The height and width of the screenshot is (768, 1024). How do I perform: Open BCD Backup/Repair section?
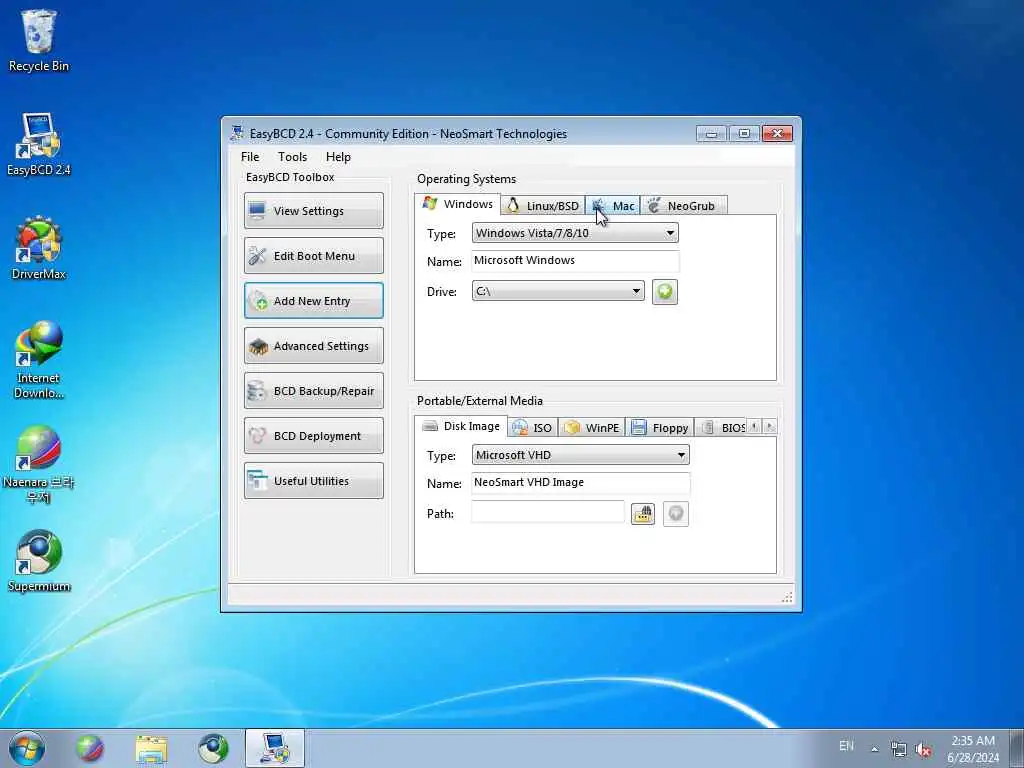pos(313,391)
